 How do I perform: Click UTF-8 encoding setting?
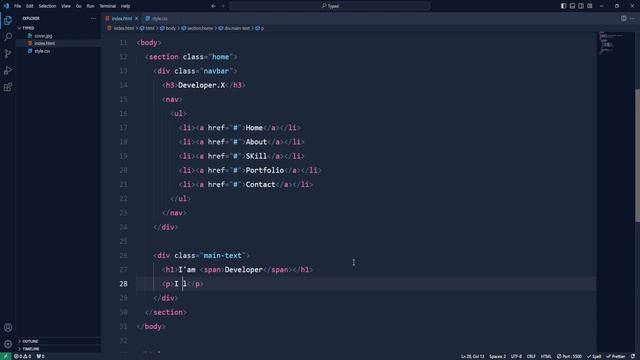516,356
